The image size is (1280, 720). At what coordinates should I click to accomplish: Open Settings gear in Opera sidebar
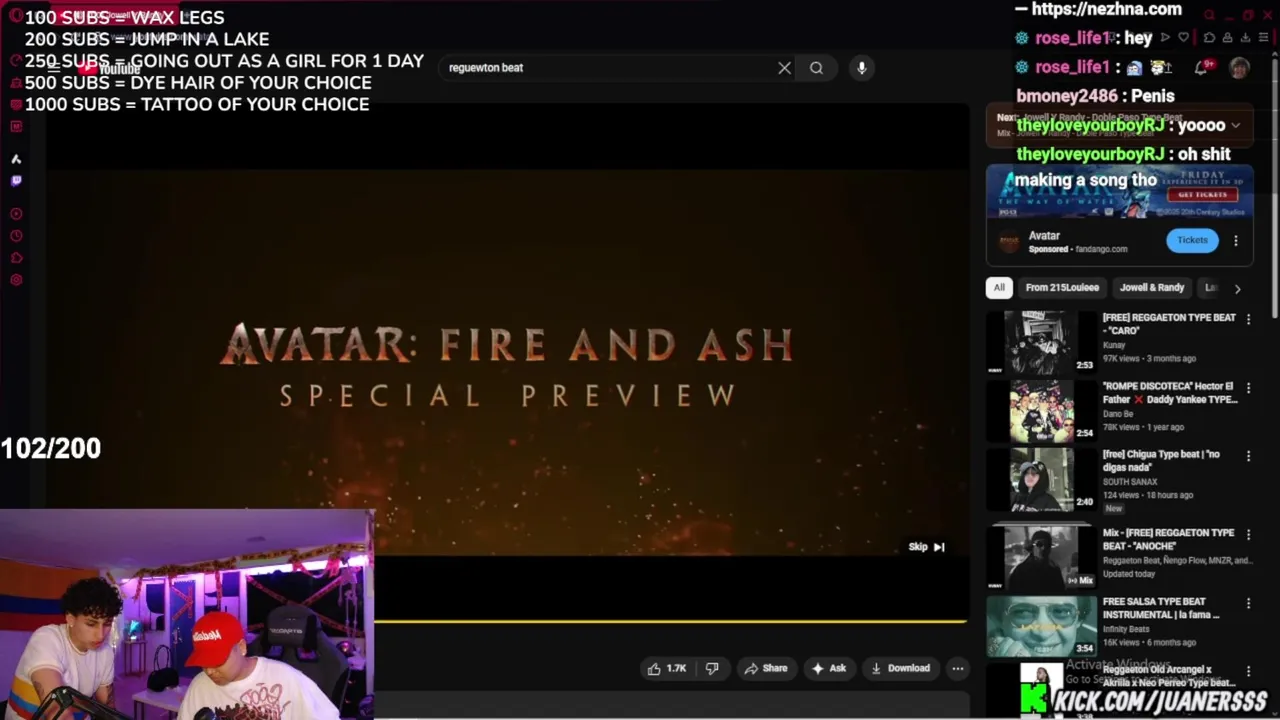[x=16, y=280]
